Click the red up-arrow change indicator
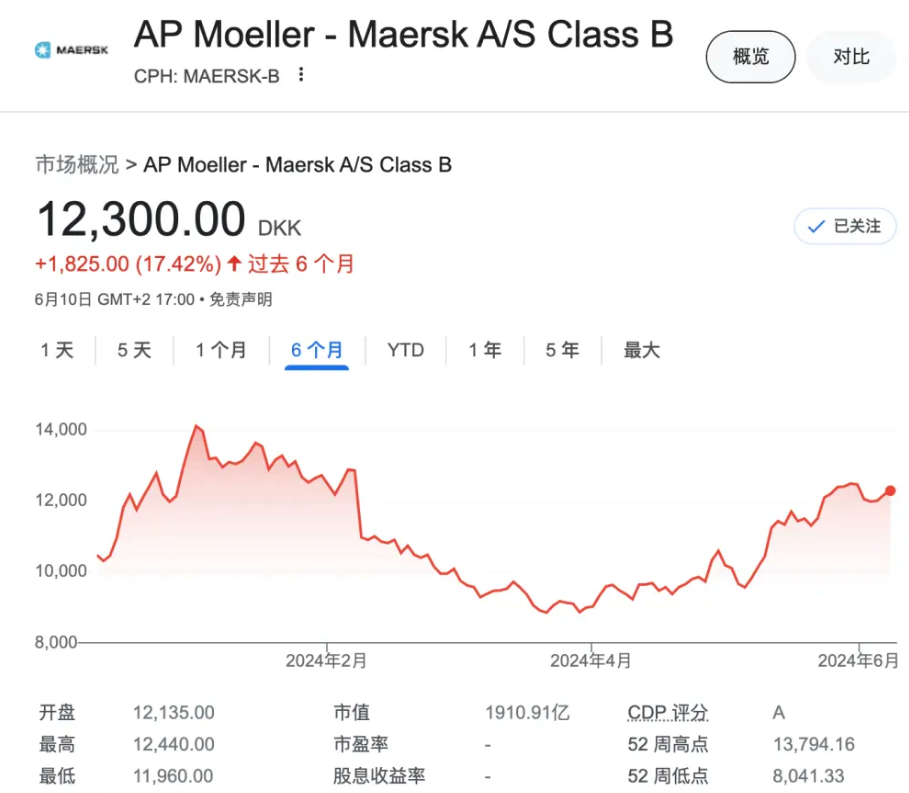Image resolution: width=909 pixels, height=793 pixels. 234,264
